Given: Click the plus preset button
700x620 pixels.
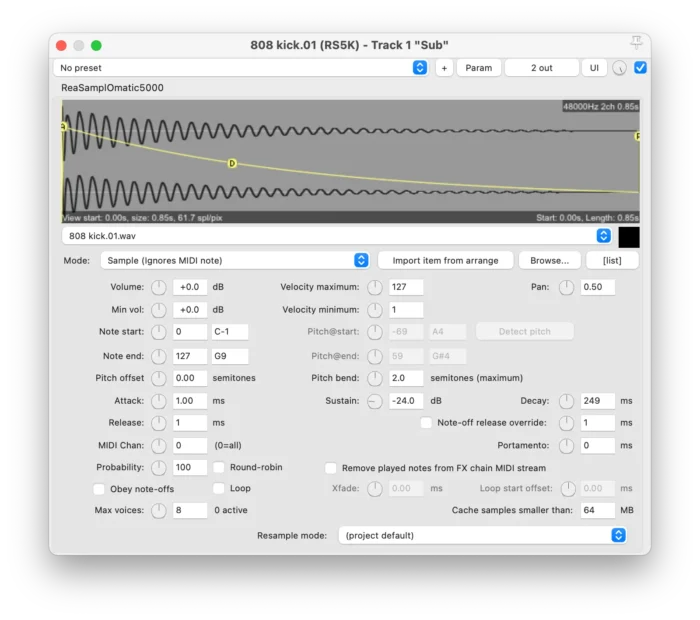Looking at the screenshot, I should (x=444, y=68).
